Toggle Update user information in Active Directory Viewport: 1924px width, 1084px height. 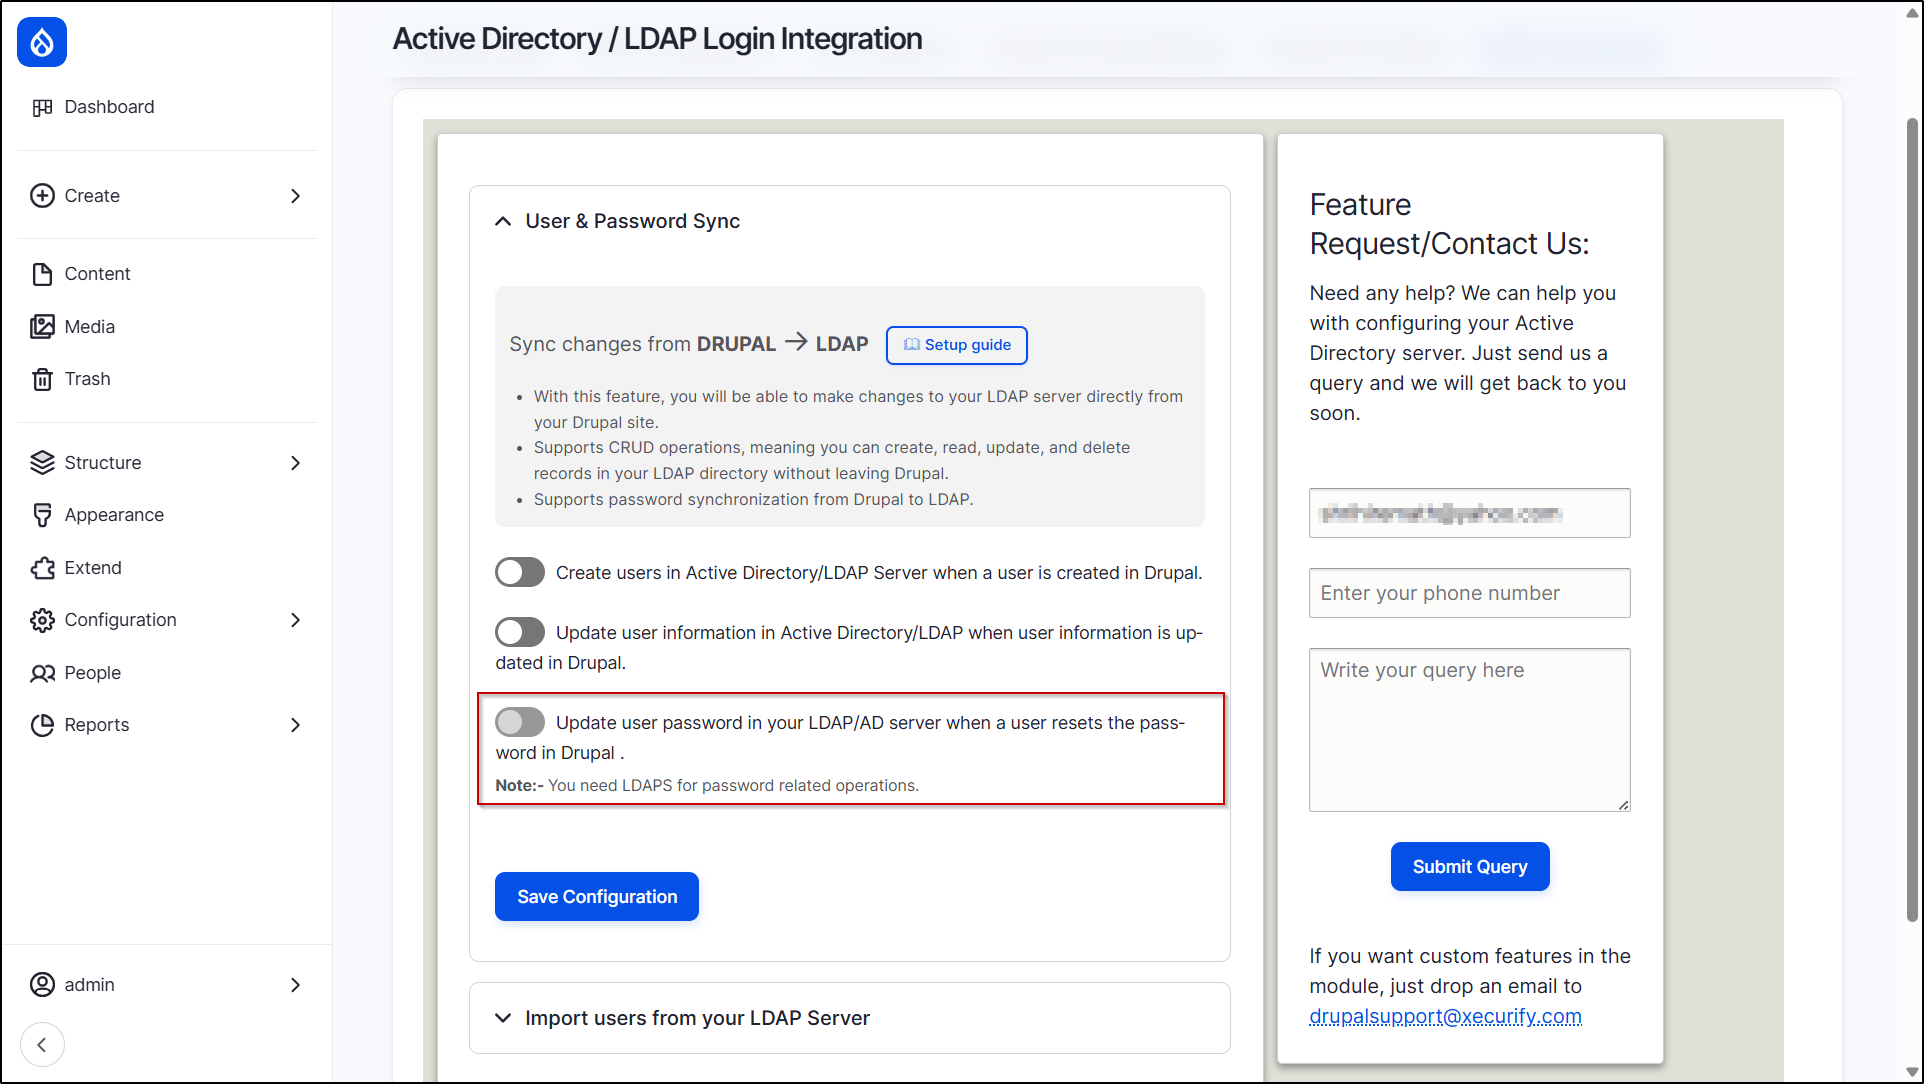(520, 632)
